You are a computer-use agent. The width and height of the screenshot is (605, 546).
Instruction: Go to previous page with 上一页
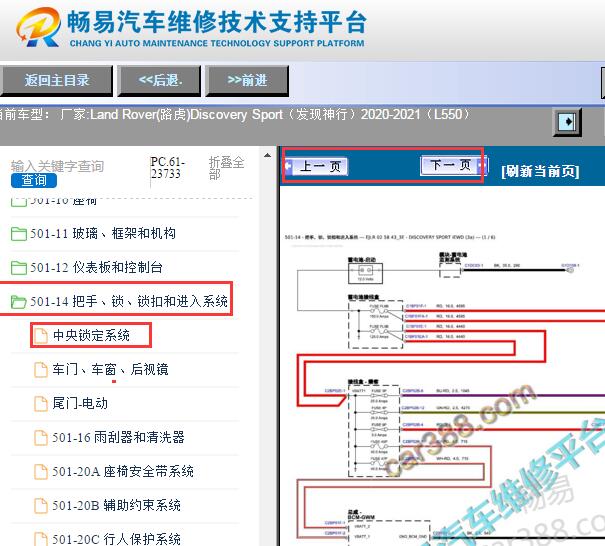[x=316, y=166]
